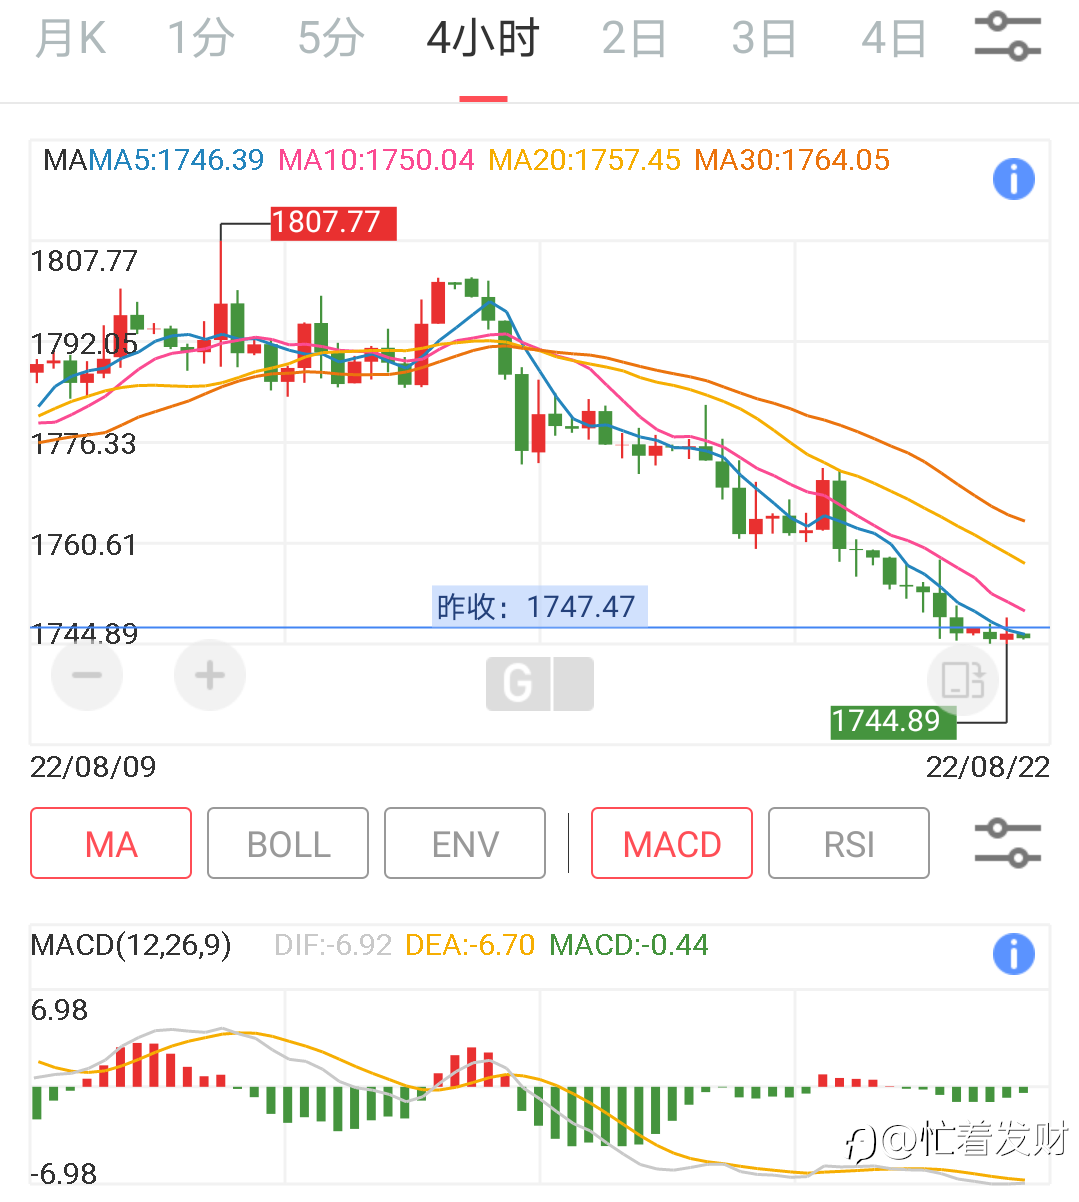Switch to 2日 timeframe tab
The width and height of the screenshot is (1079, 1202).
pos(634,39)
